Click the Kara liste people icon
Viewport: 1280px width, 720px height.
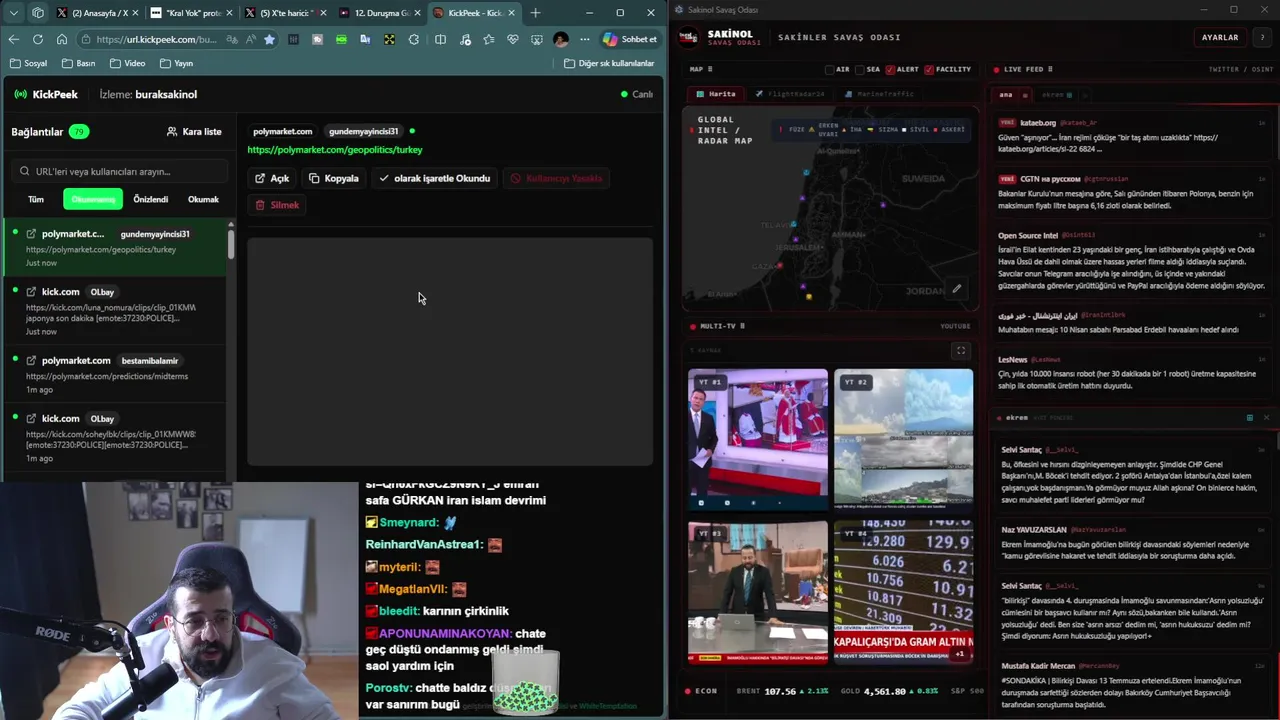[172, 132]
